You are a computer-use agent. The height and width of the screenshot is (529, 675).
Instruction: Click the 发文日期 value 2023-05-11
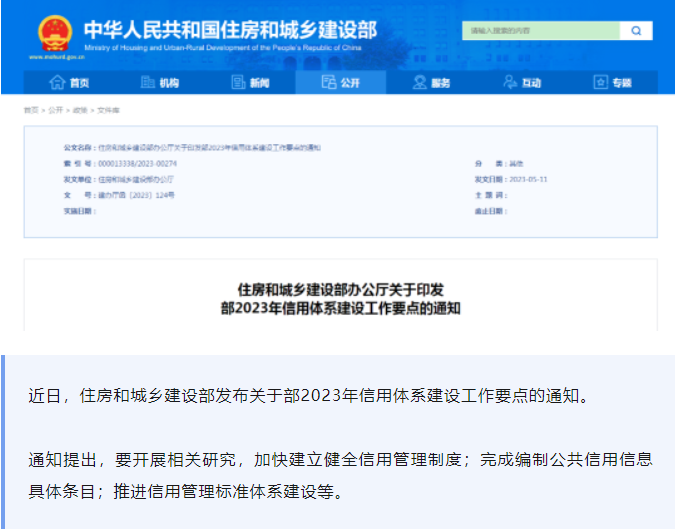click(528, 179)
